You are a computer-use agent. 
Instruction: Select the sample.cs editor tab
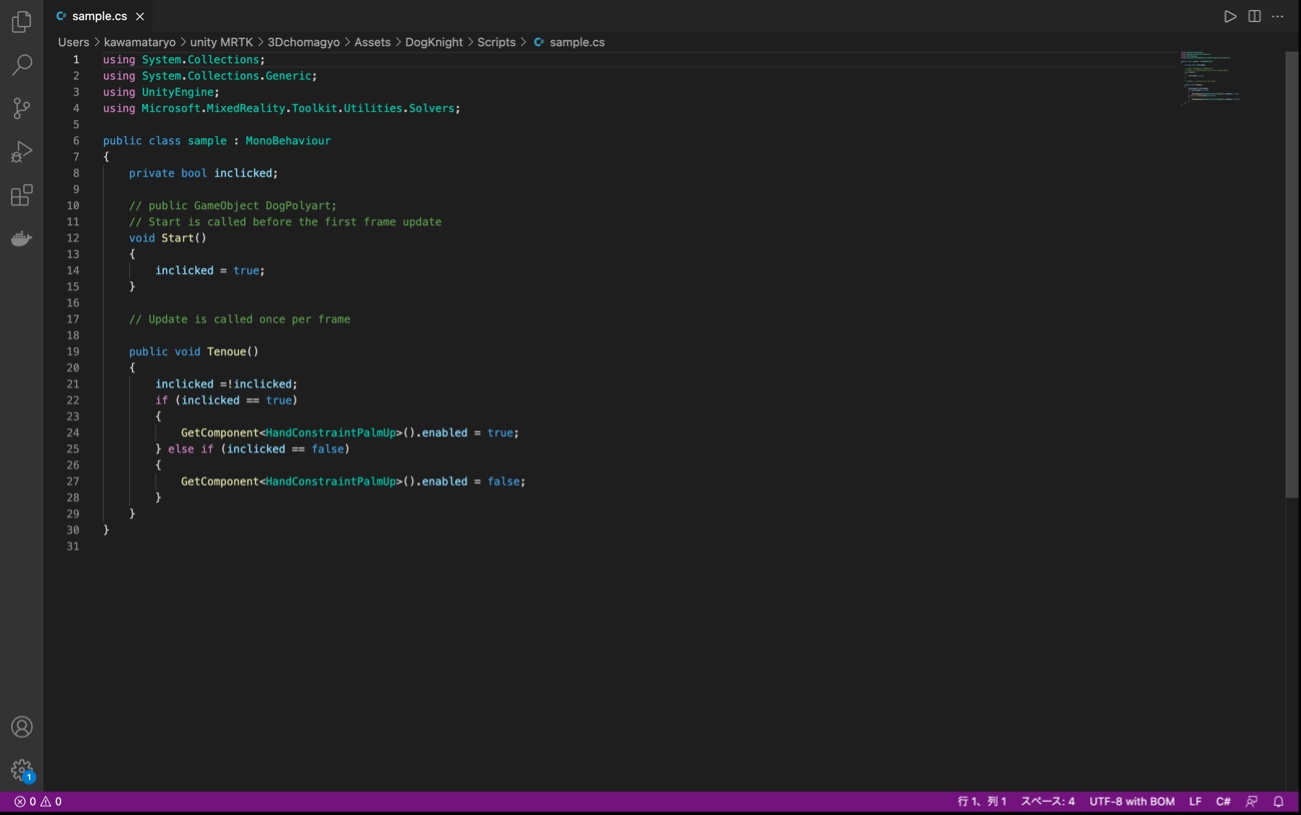[x=99, y=16]
